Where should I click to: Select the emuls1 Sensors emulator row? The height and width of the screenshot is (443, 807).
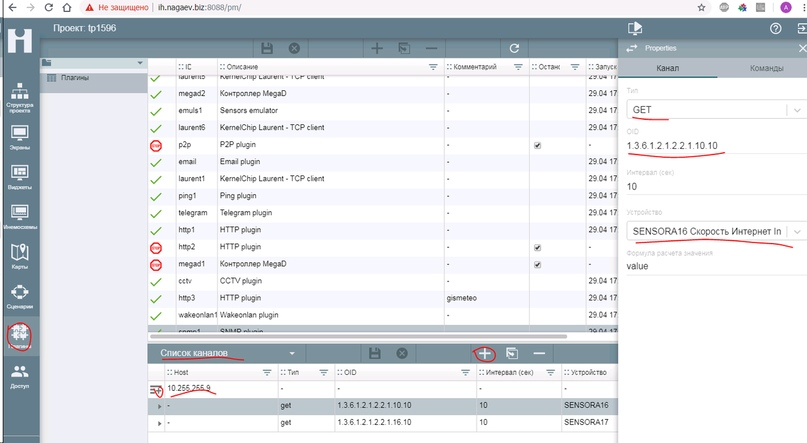click(382, 111)
